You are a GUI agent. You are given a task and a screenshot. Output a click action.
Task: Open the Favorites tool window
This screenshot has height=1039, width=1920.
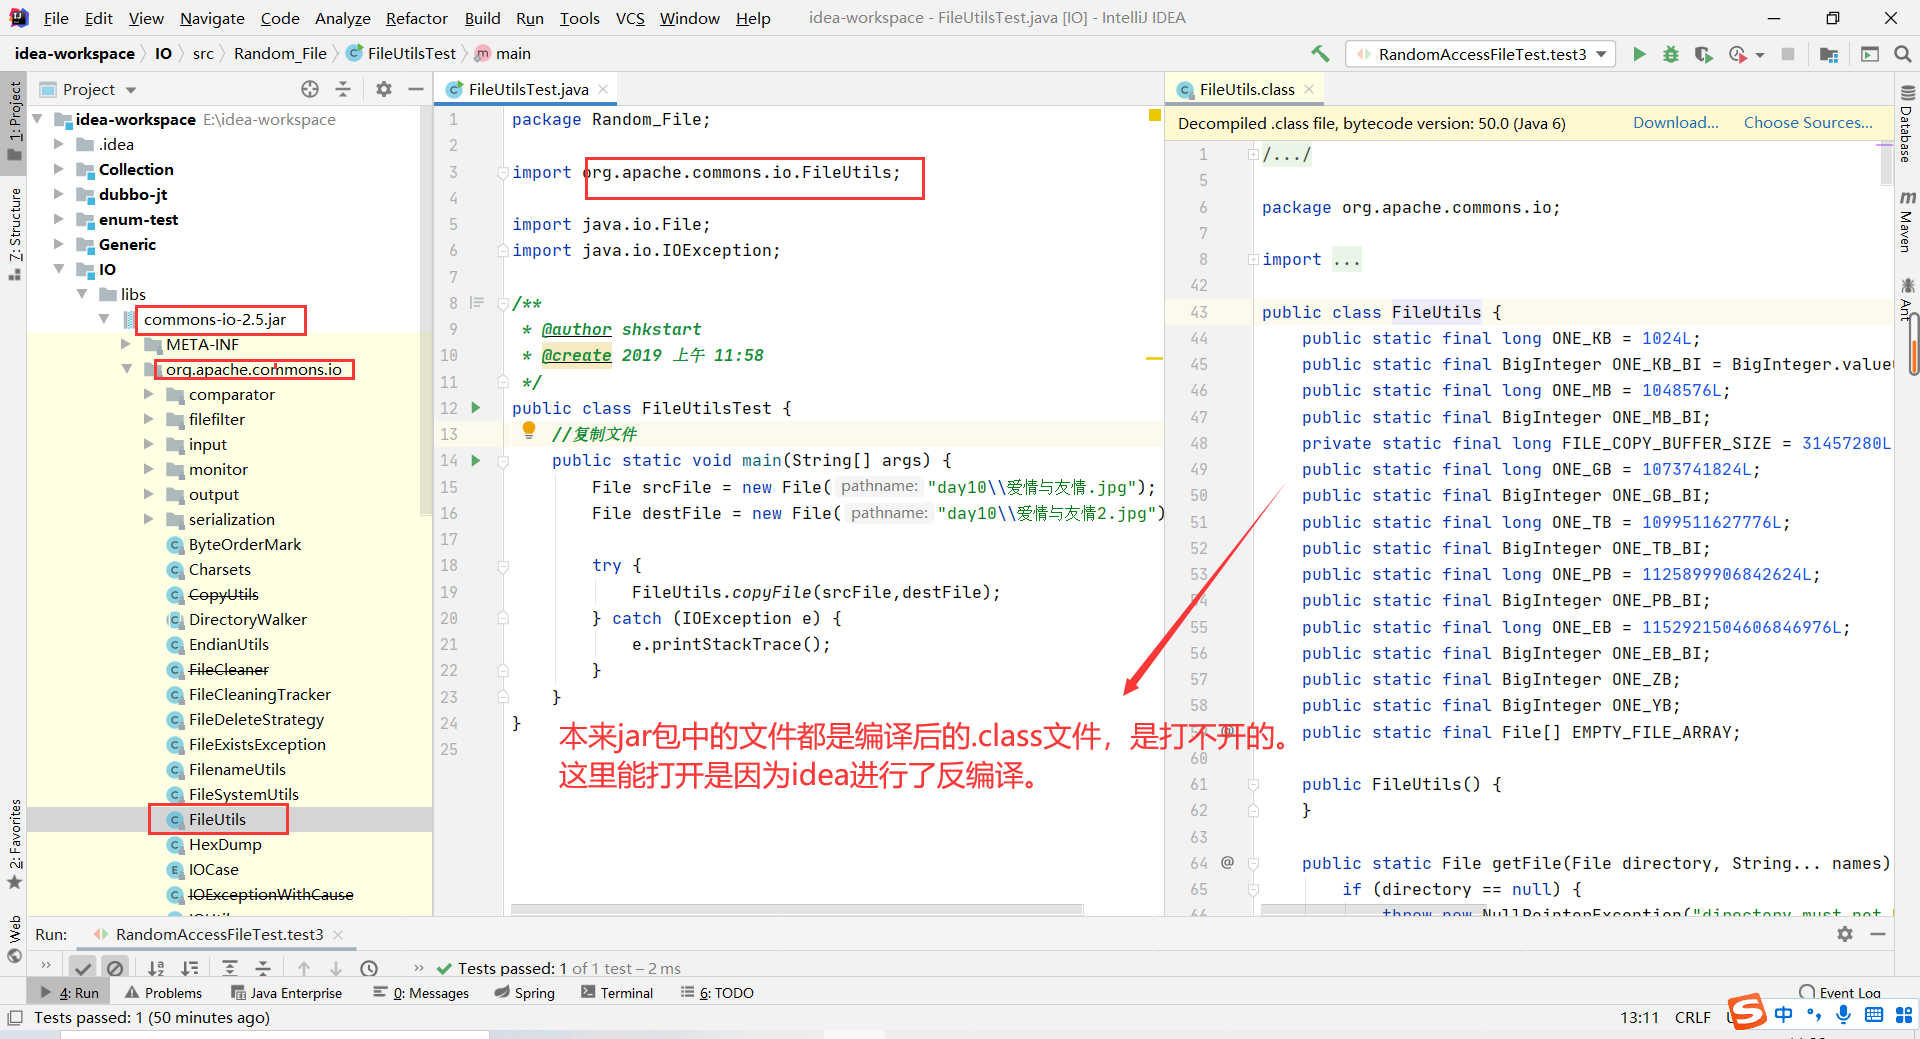pos(15,843)
